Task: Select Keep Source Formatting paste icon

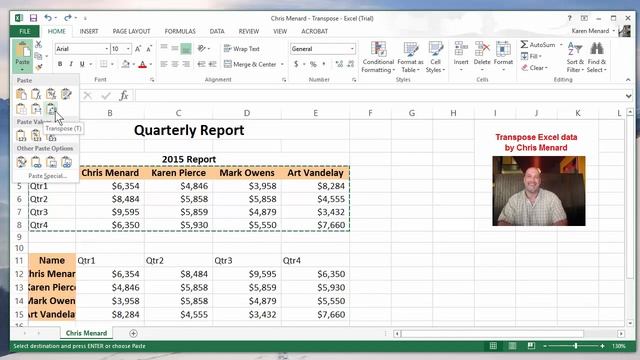Action: [66, 94]
